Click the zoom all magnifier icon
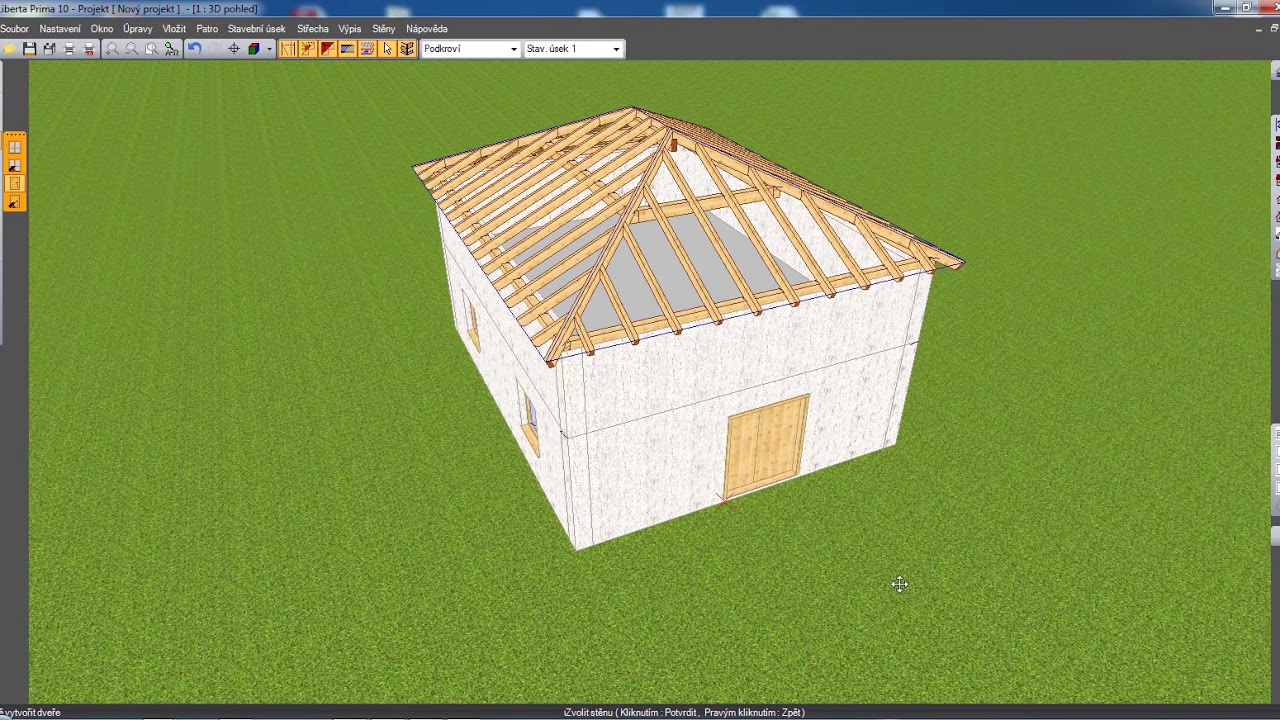 (x=172, y=49)
